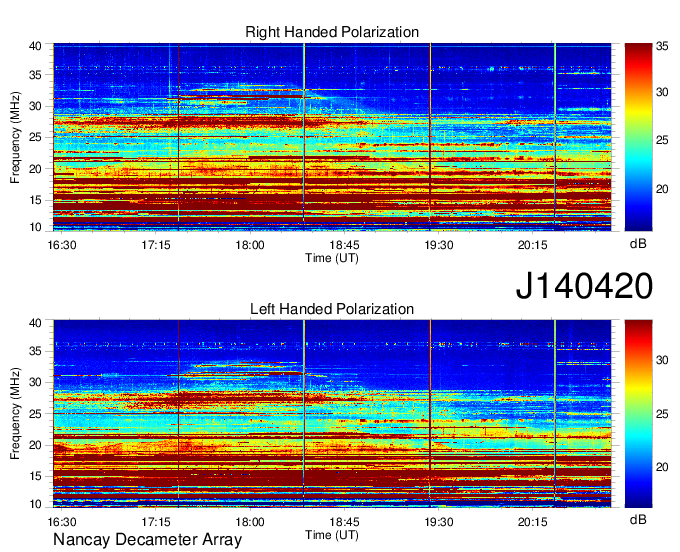Click the 16:30 tick of Right Handed plot

click(62, 245)
